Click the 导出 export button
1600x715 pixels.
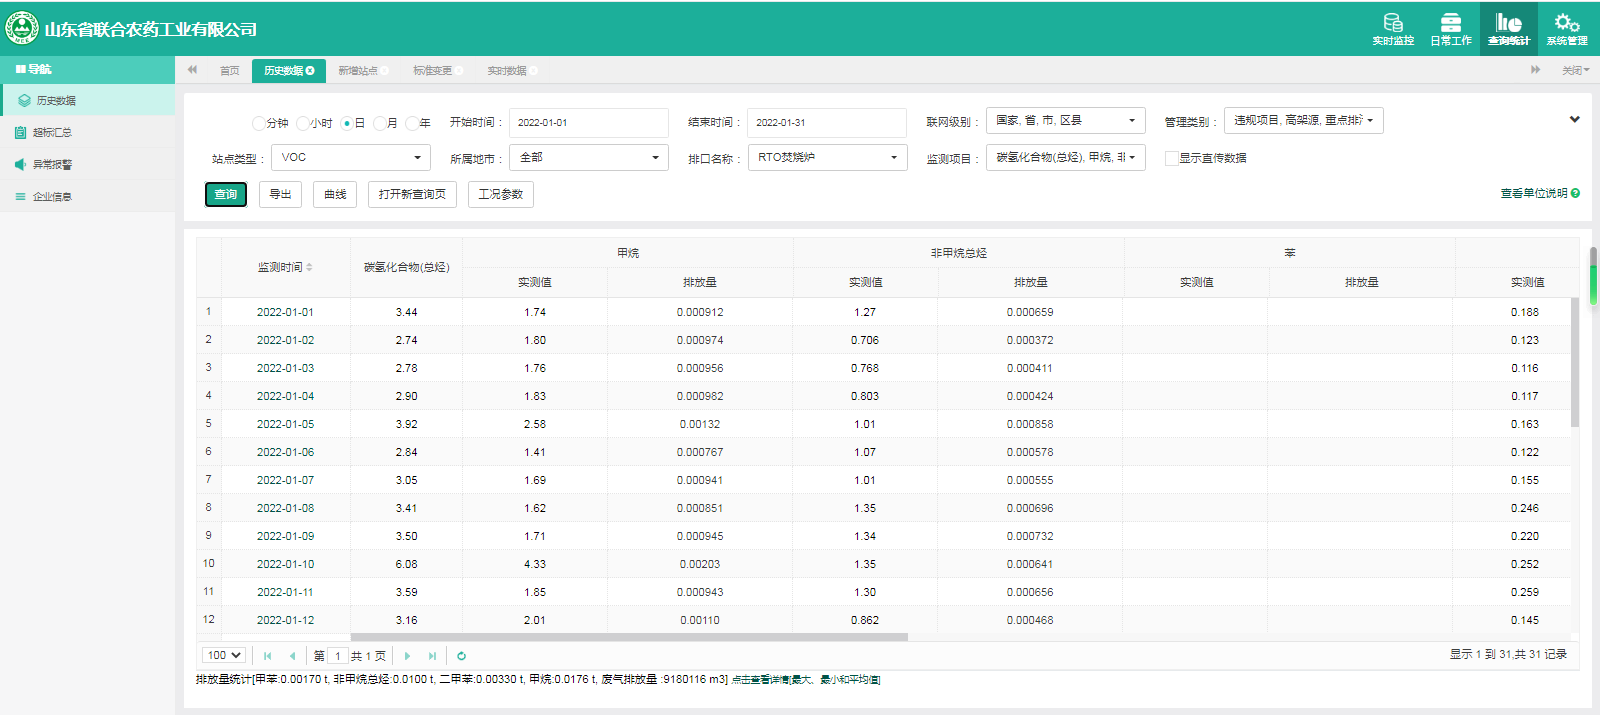coord(280,194)
